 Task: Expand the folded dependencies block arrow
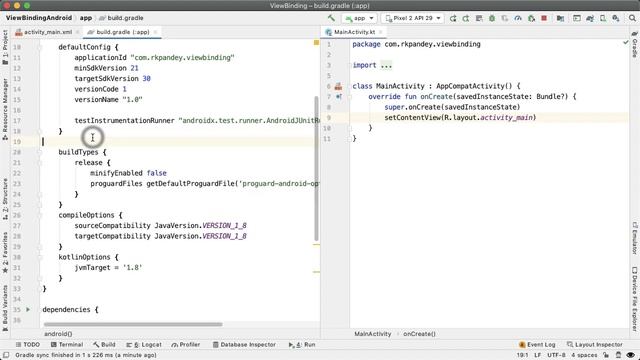(28, 309)
